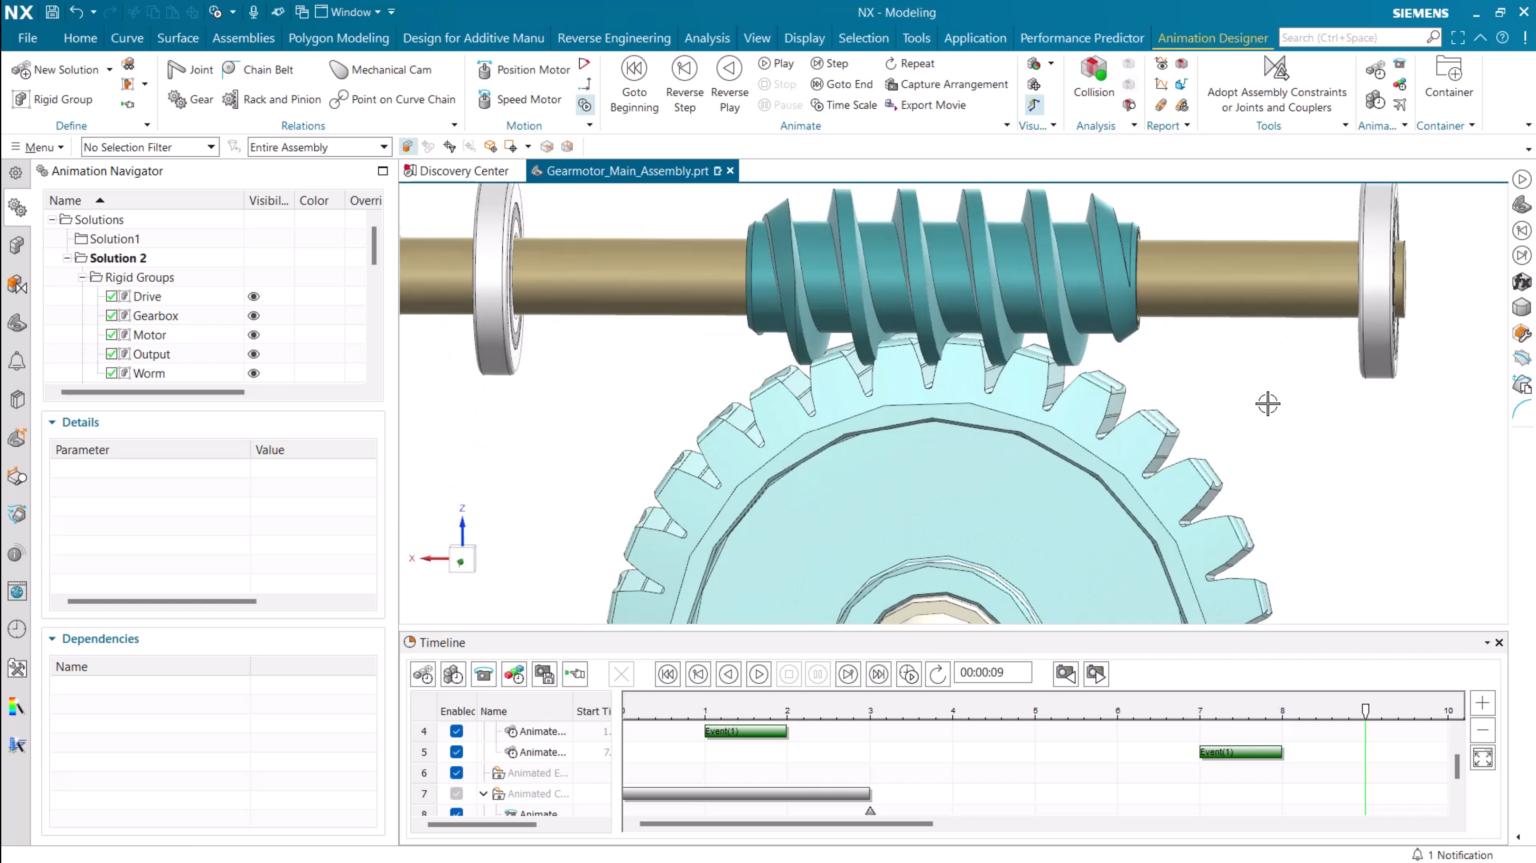Open the Entire Assembly scope dropdown
This screenshot has height=863, width=1536.
pyautogui.click(x=319, y=147)
